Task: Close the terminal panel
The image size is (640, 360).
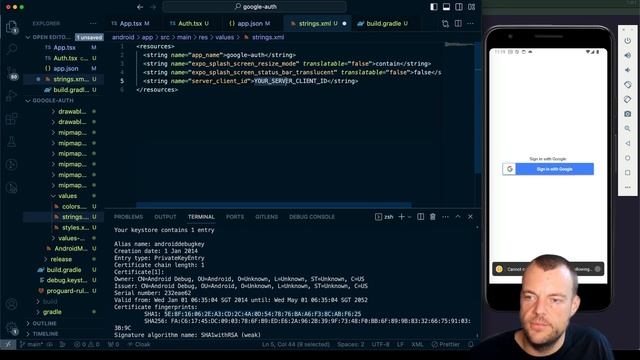Action: [470, 217]
